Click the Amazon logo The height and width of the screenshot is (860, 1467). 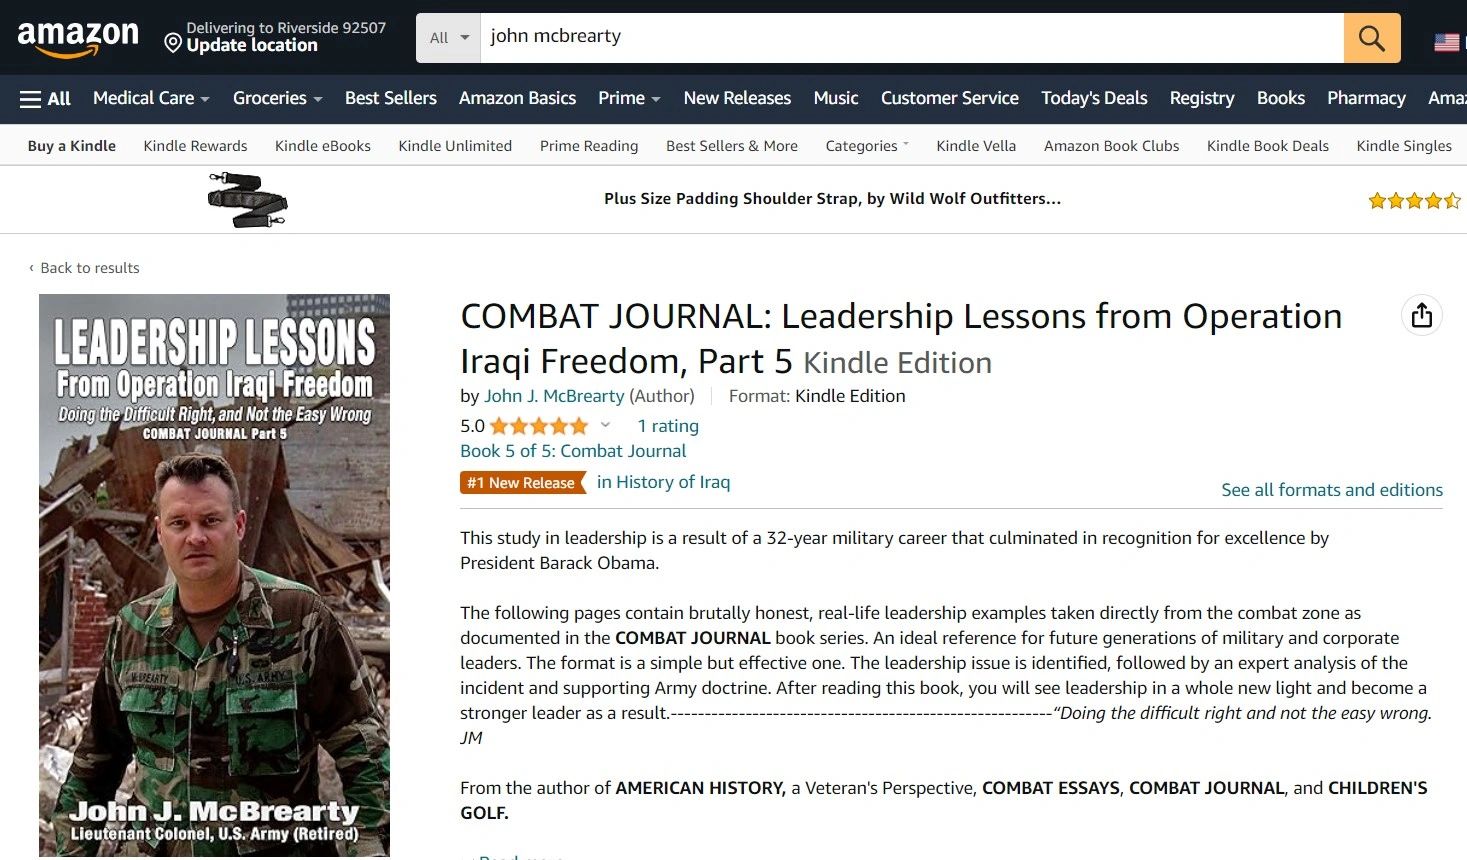tap(78, 38)
